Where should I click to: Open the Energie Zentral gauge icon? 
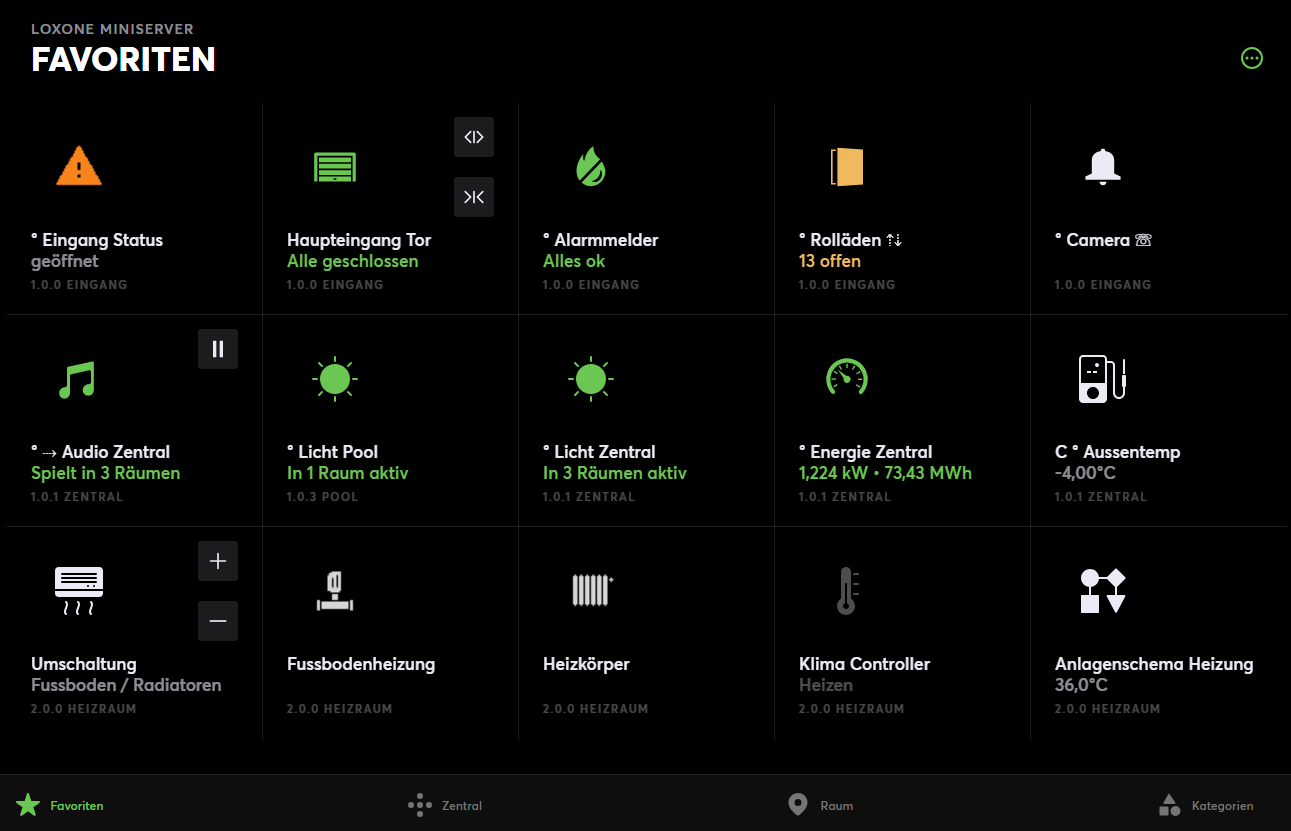point(846,378)
